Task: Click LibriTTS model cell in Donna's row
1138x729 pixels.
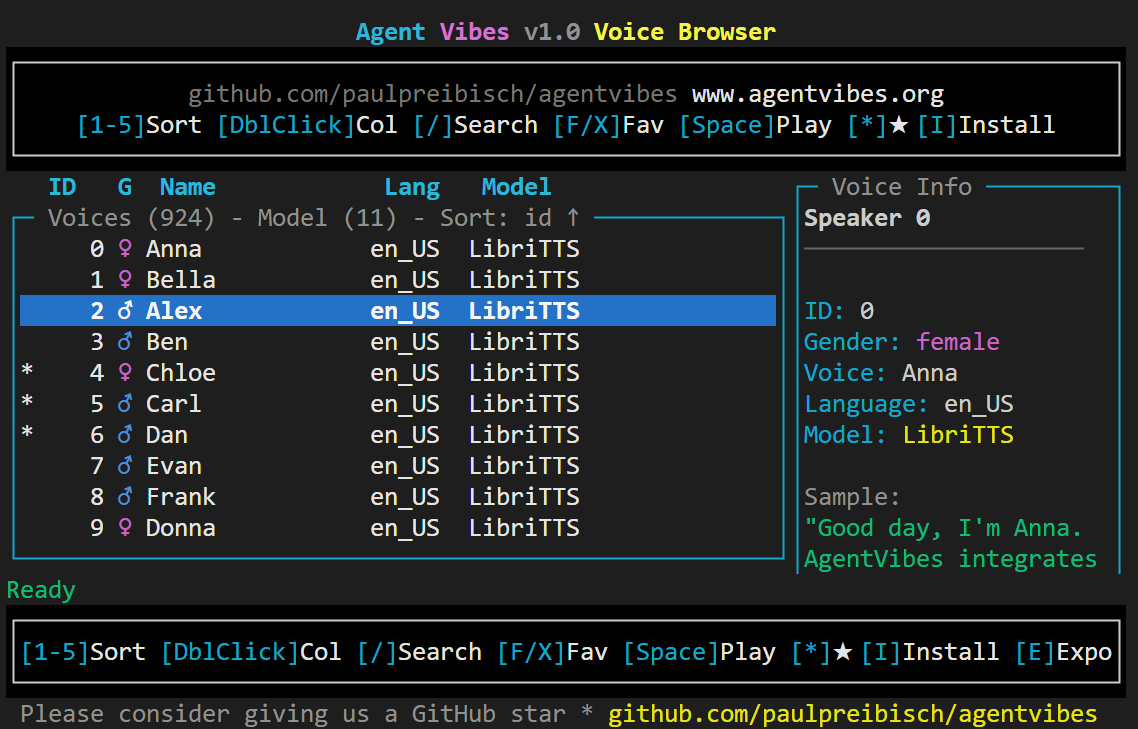Action: click(524, 528)
